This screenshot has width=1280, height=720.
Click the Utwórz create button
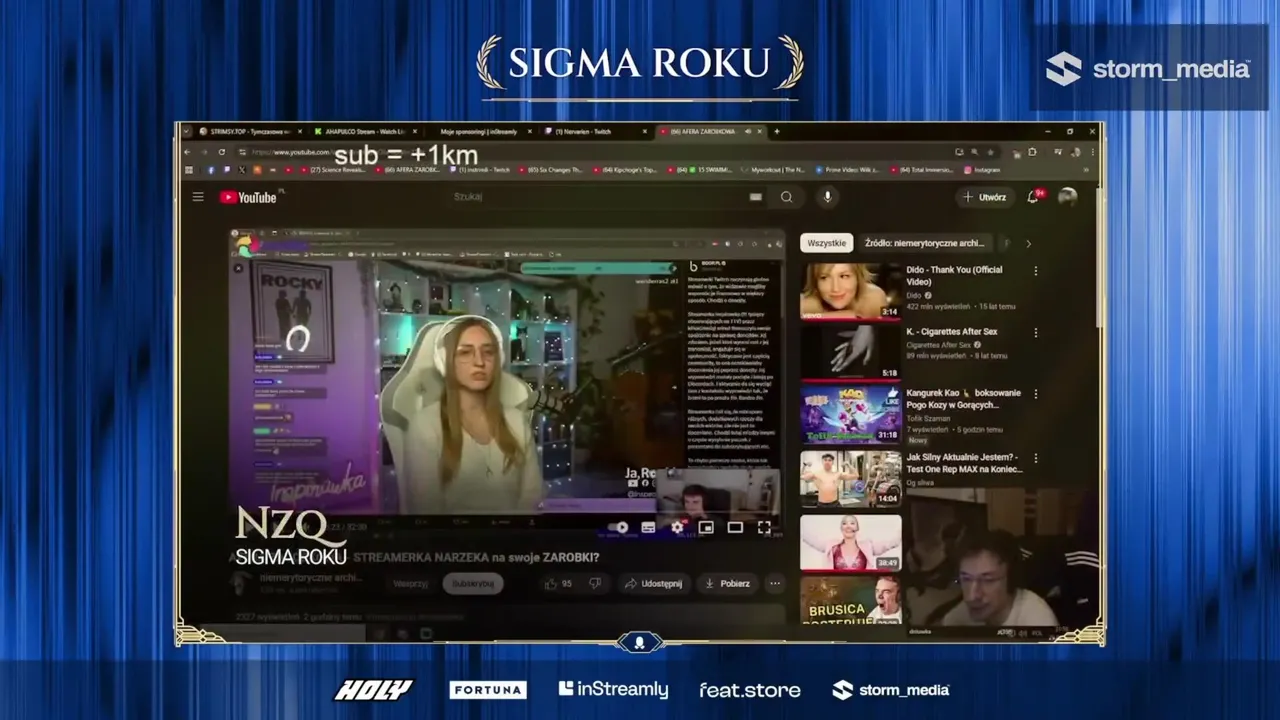click(985, 197)
